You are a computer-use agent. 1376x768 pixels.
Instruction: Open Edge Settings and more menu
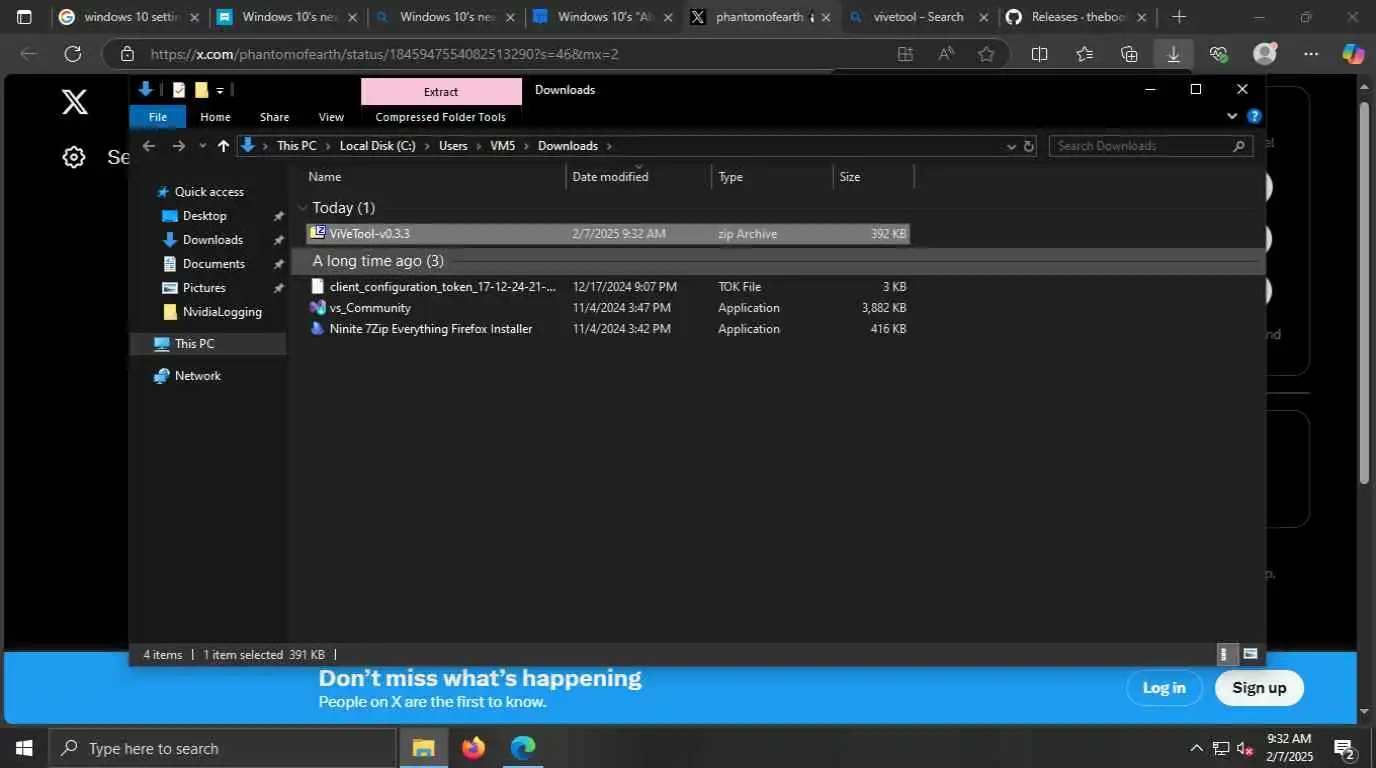1310,54
